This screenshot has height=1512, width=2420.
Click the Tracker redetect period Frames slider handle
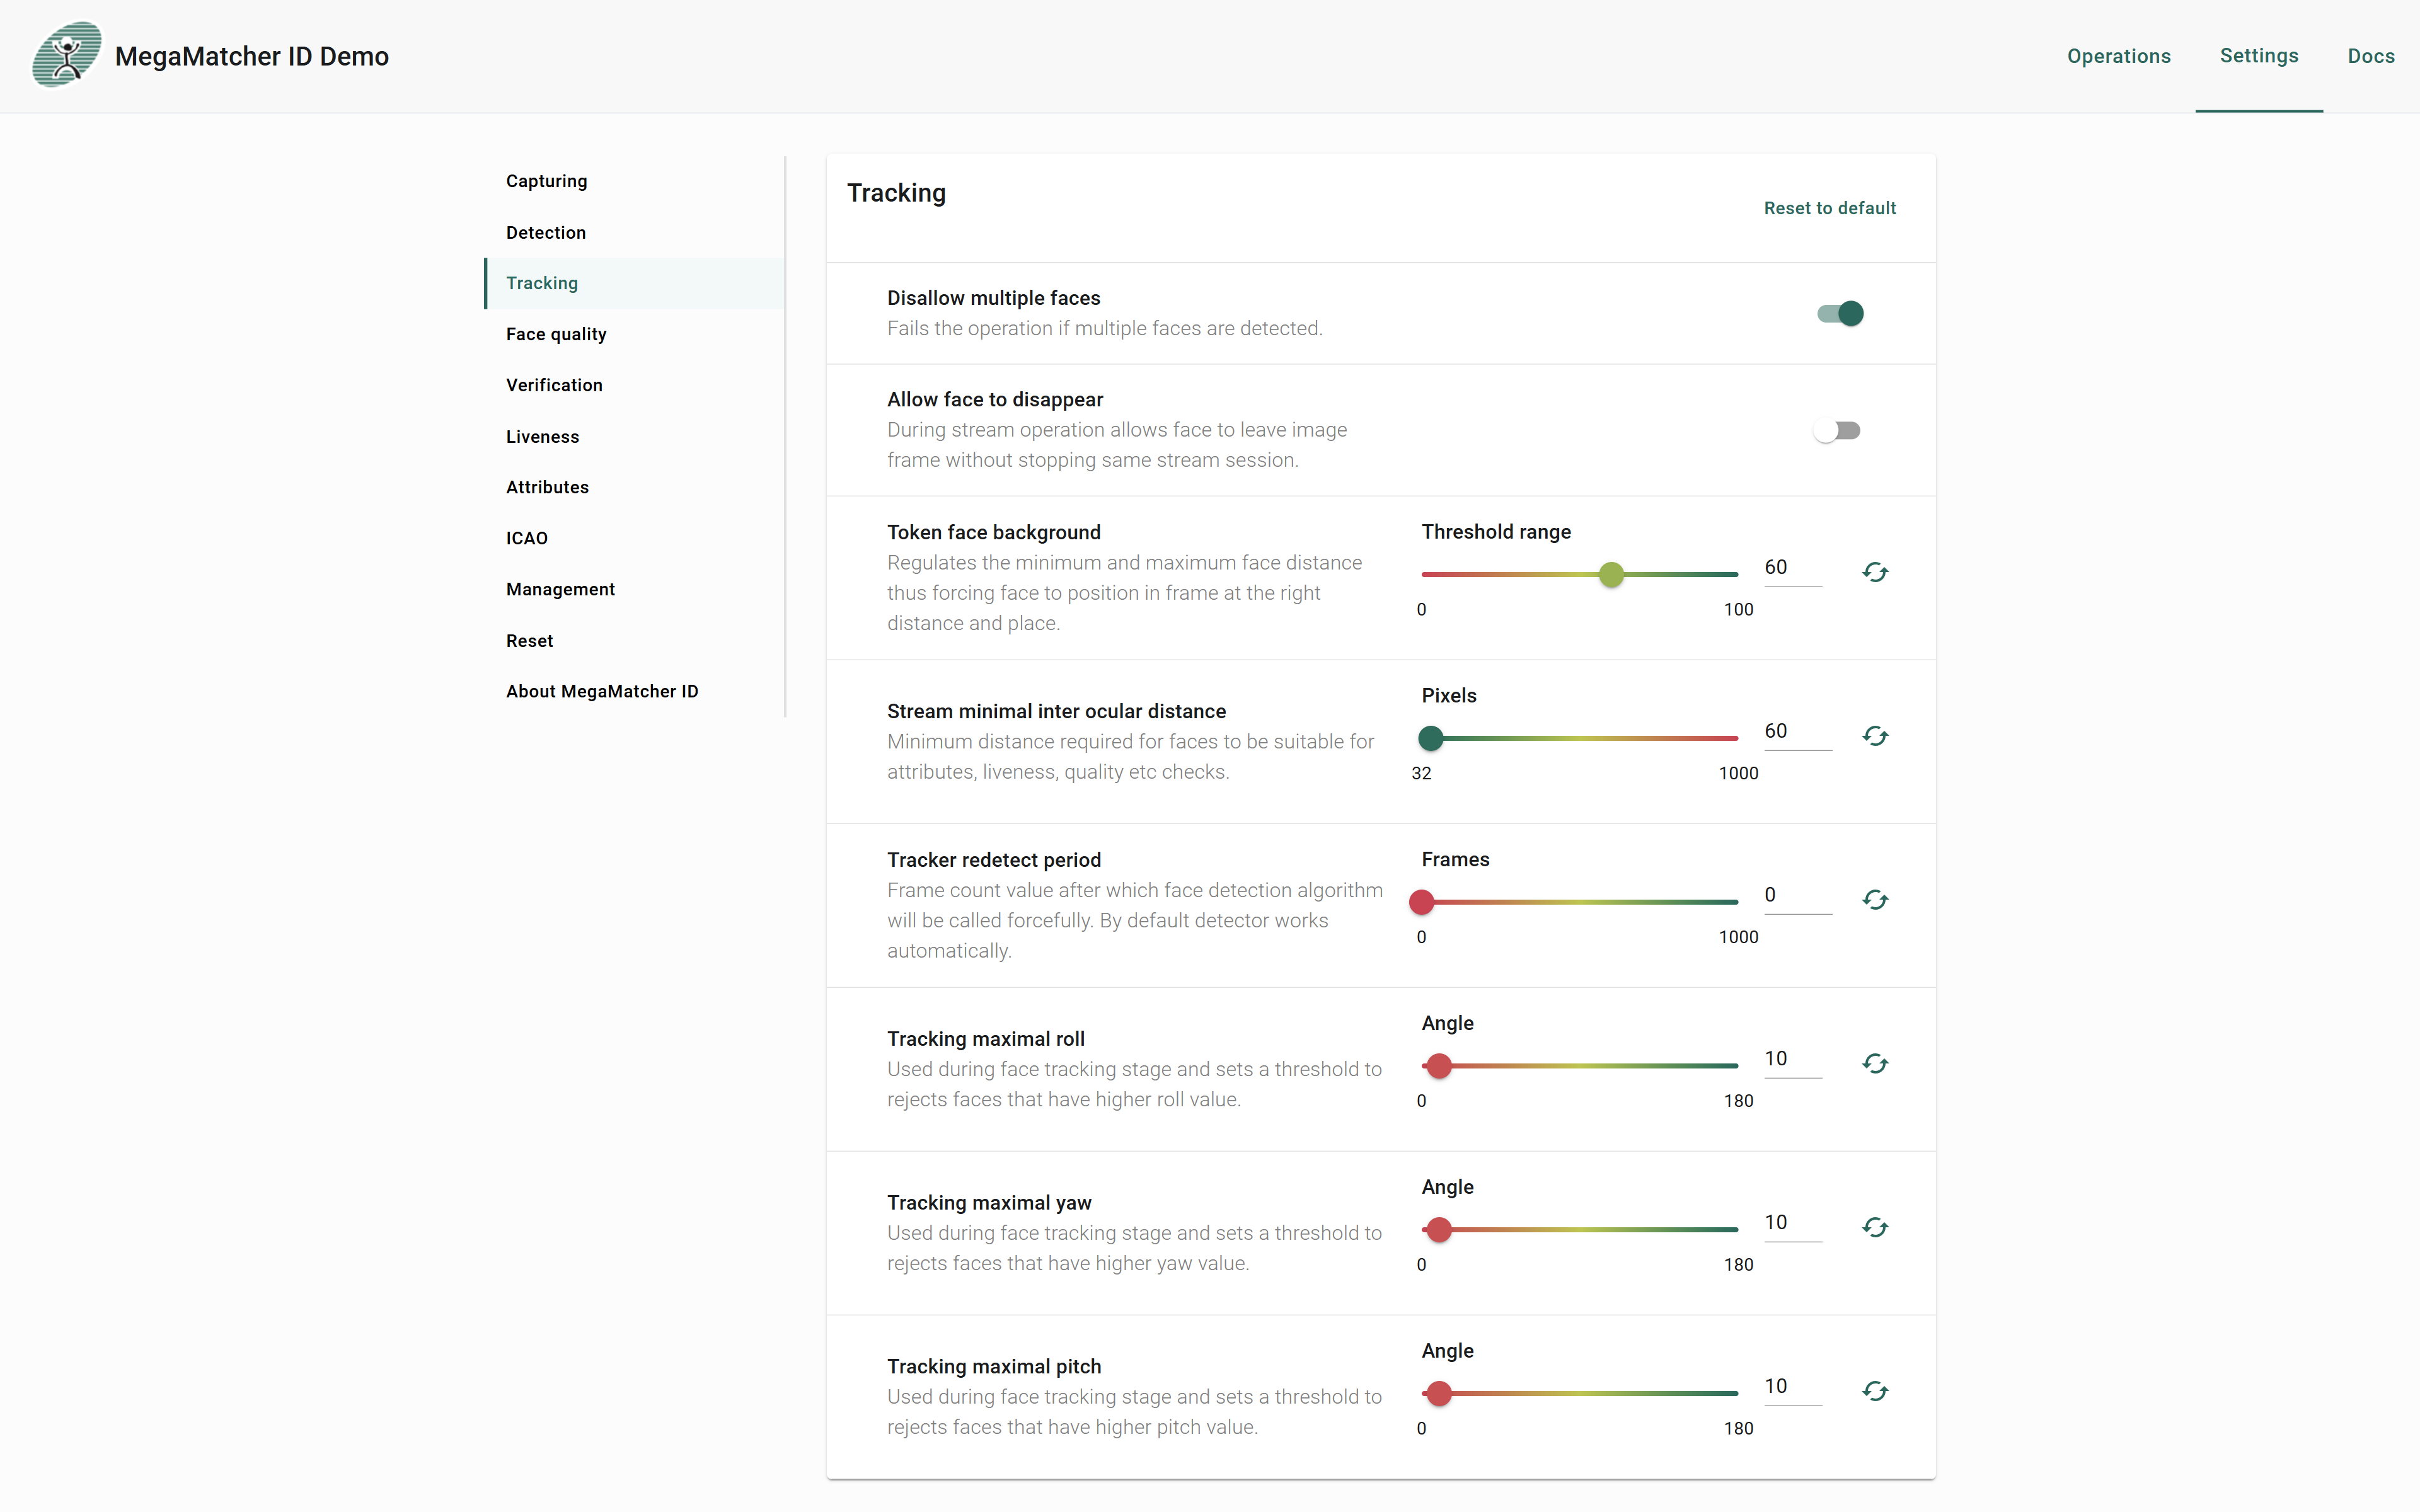(1421, 903)
